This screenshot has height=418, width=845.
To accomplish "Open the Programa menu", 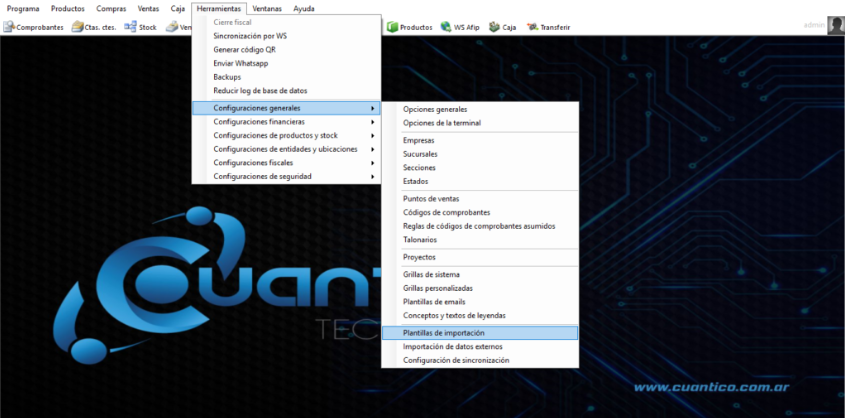I will 23,8.
